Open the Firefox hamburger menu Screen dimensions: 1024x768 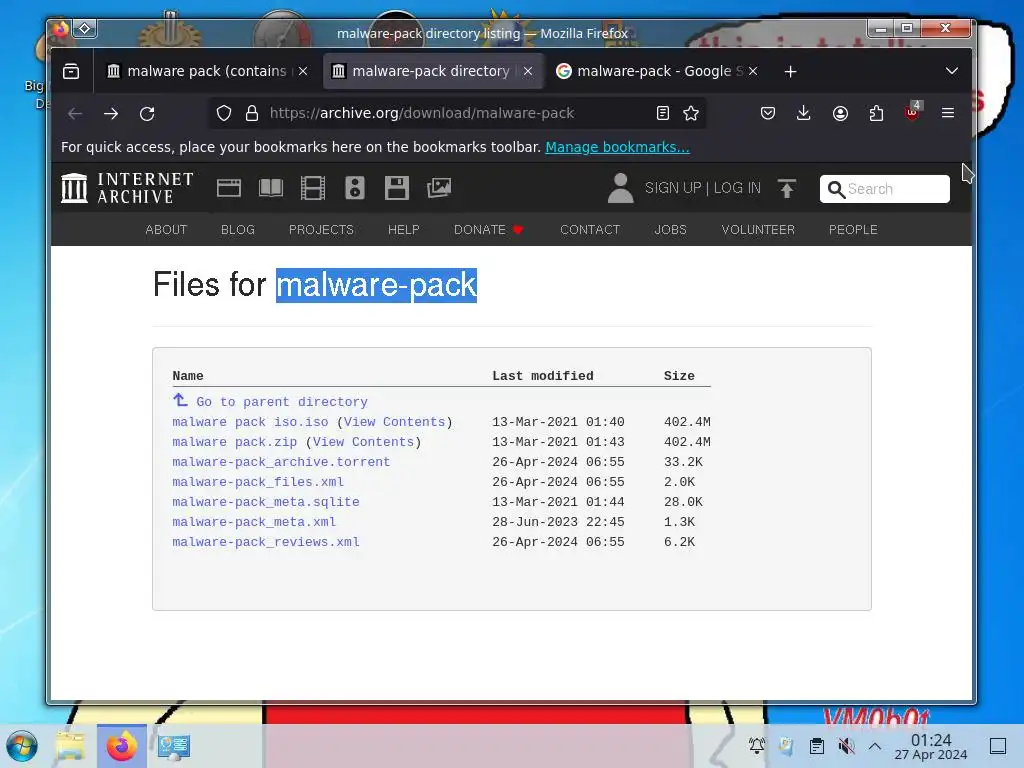click(948, 113)
